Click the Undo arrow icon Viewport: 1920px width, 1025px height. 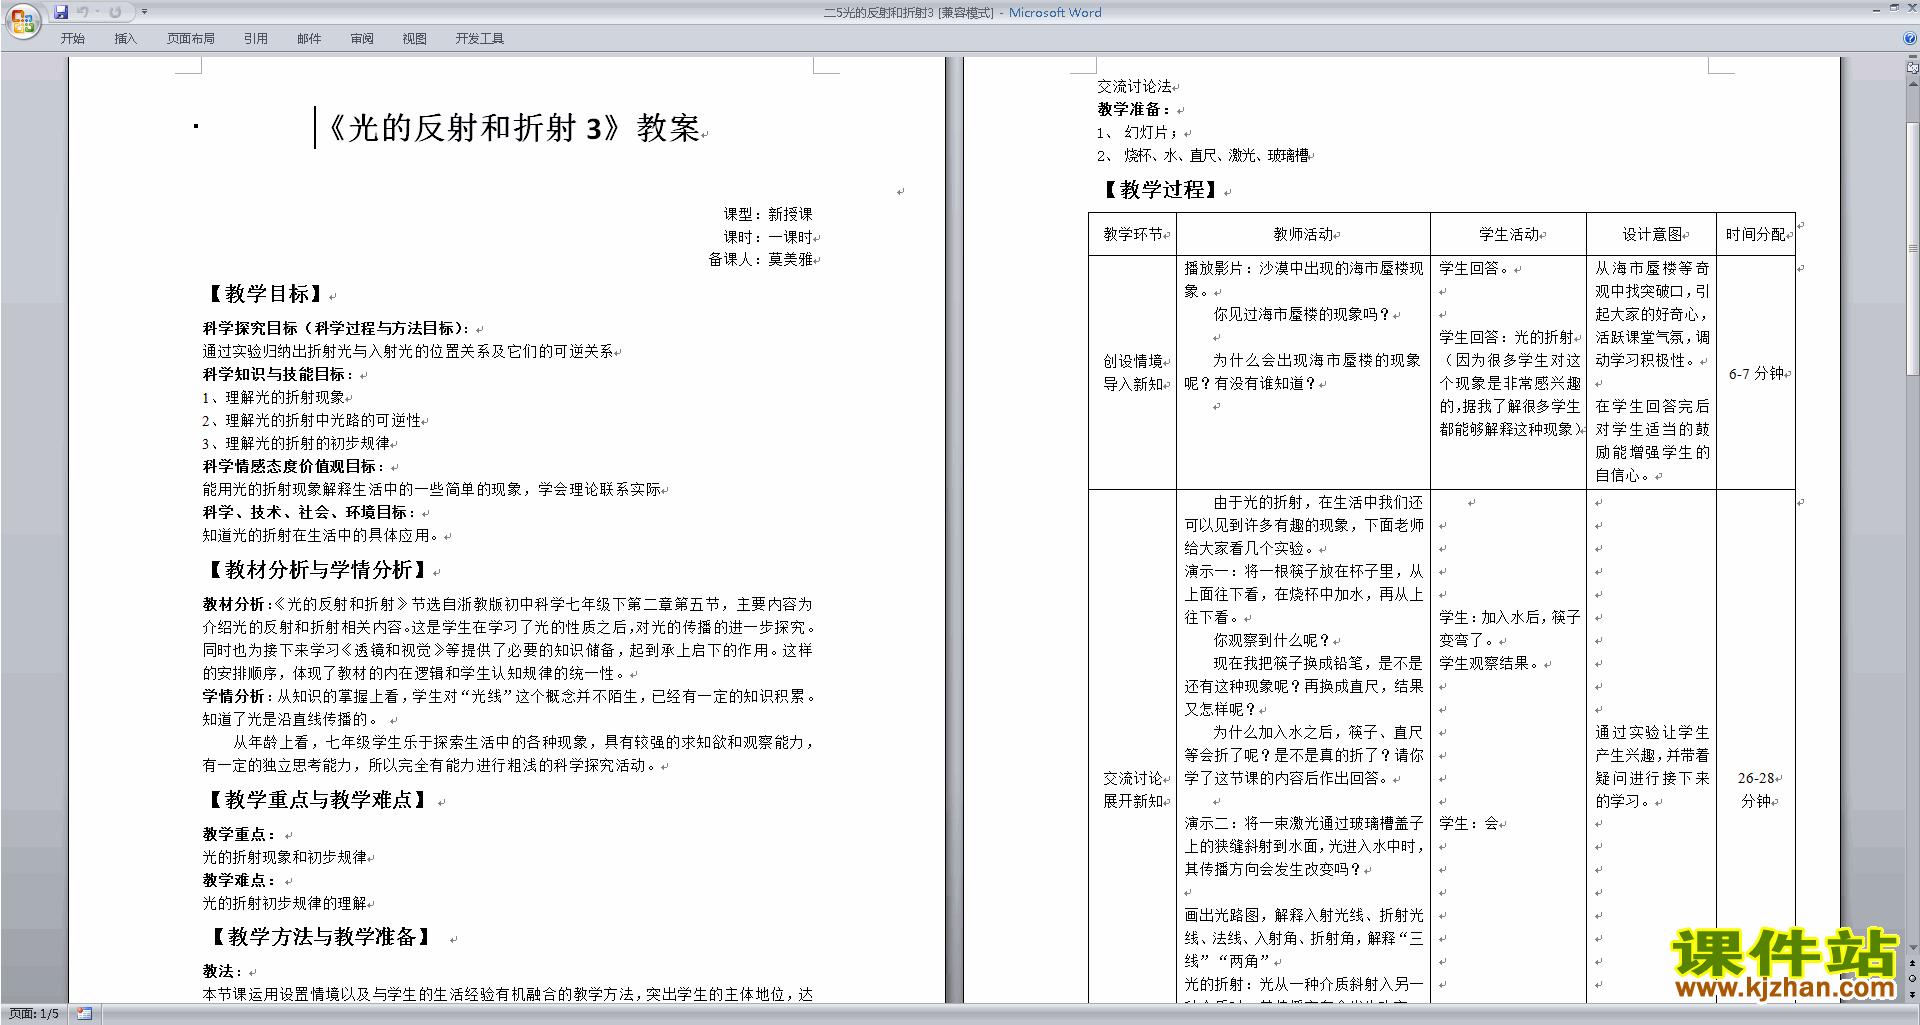[83, 12]
